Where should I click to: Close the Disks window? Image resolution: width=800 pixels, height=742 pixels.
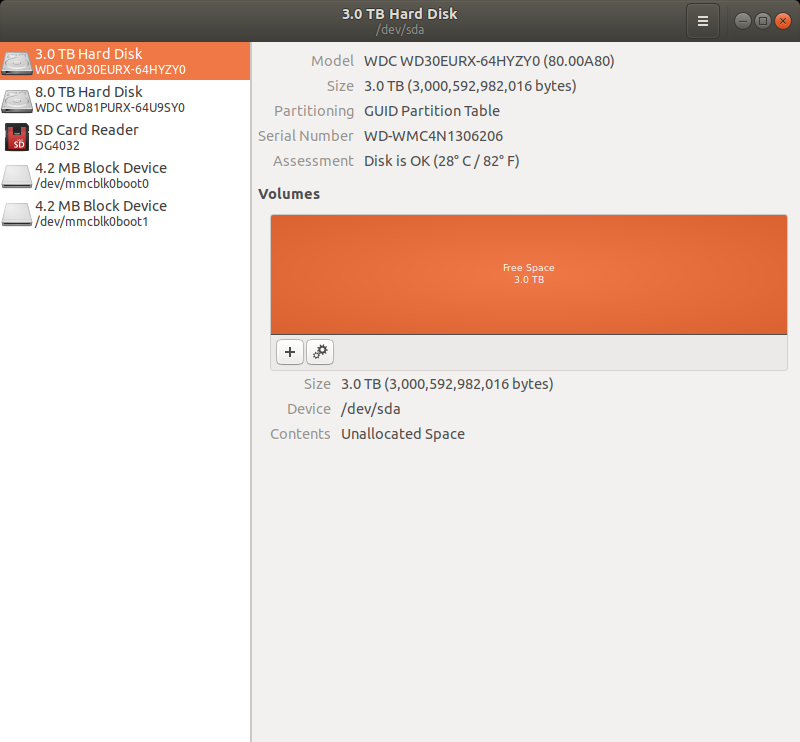[x=783, y=21]
